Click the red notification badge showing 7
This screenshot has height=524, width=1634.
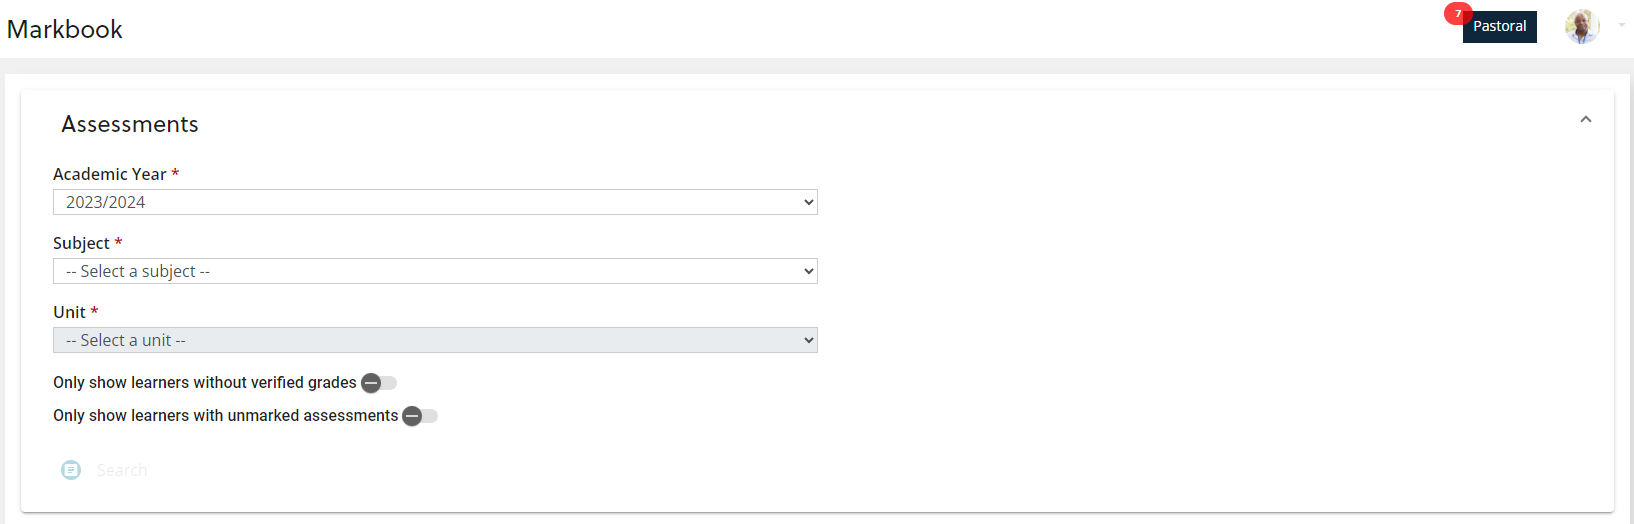[1458, 14]
